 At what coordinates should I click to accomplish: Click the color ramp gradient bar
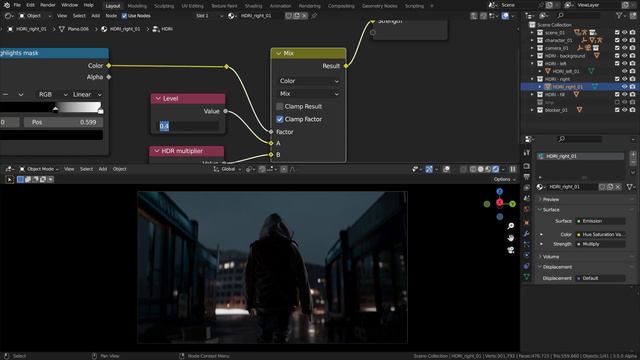[x=51, y=107]
